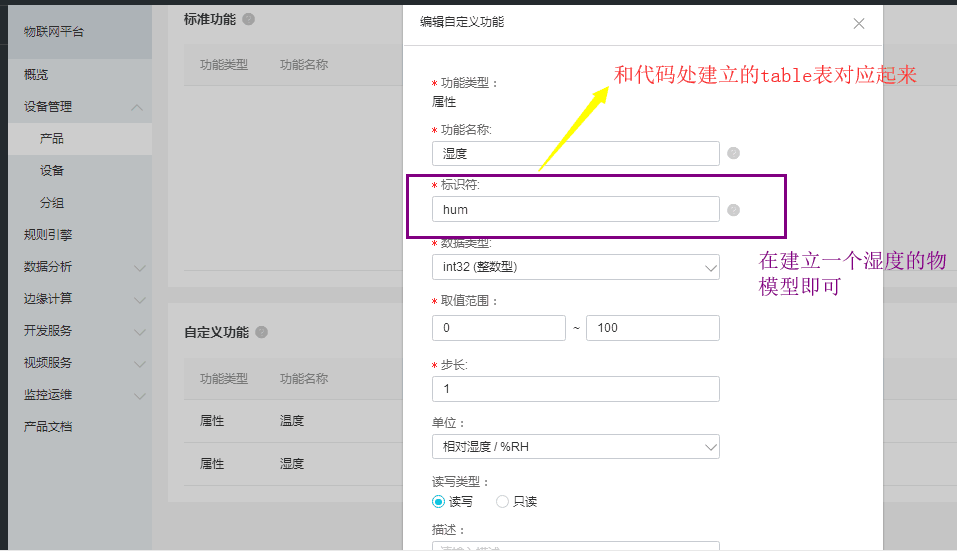Click 物联网平台 title in sidebar

(x=54, y=32)
